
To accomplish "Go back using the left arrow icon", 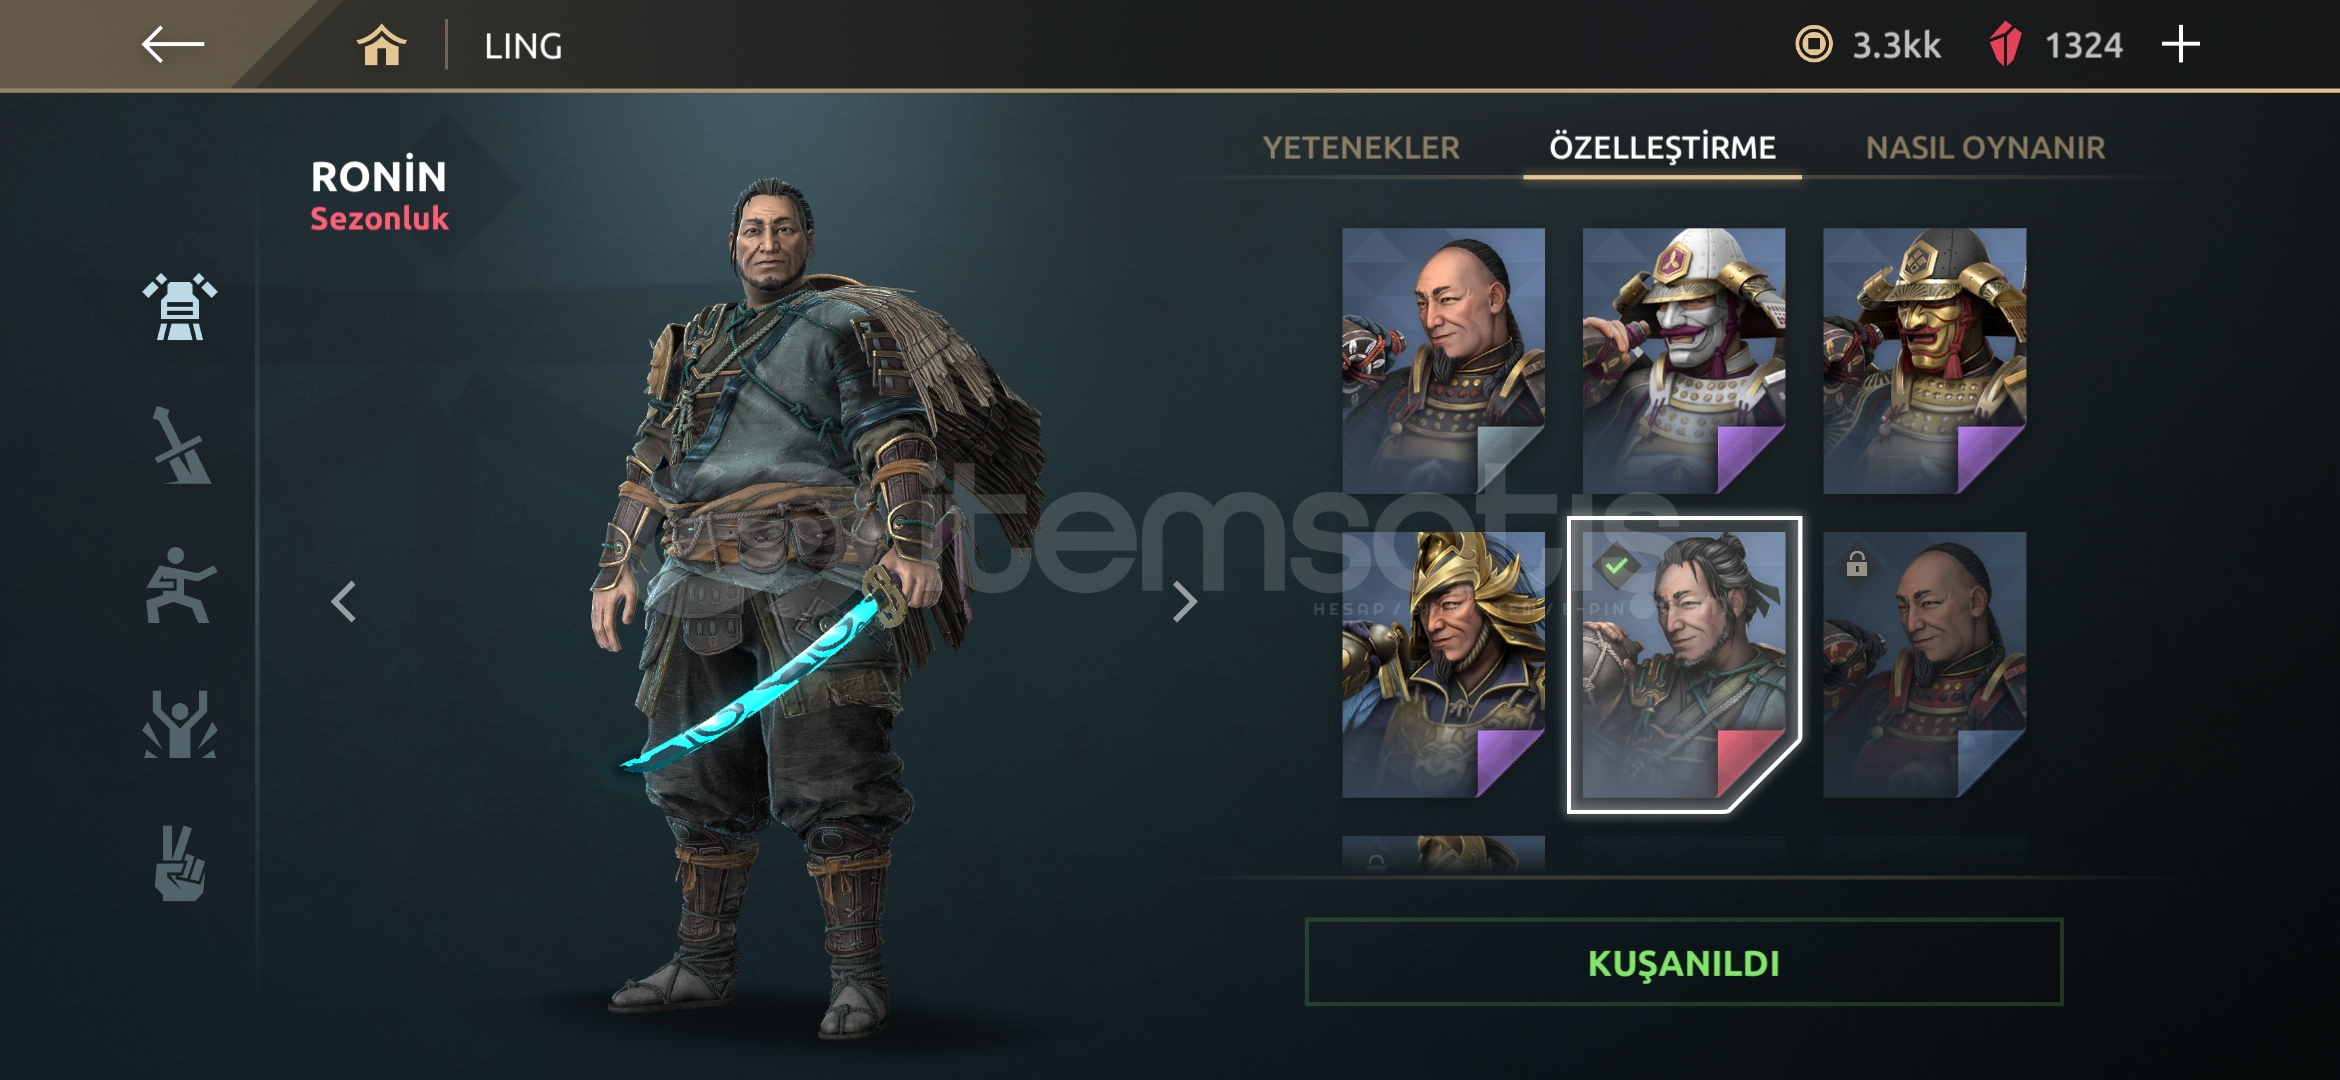I will [x=173, y=45].
